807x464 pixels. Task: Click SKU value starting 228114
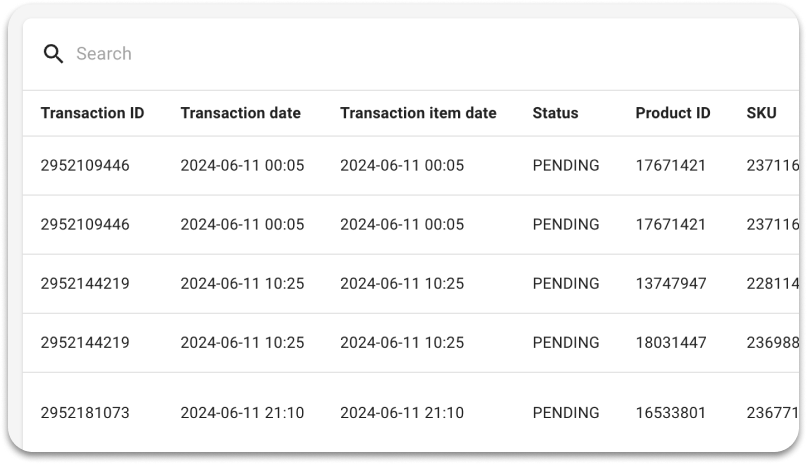pos(773,284)
